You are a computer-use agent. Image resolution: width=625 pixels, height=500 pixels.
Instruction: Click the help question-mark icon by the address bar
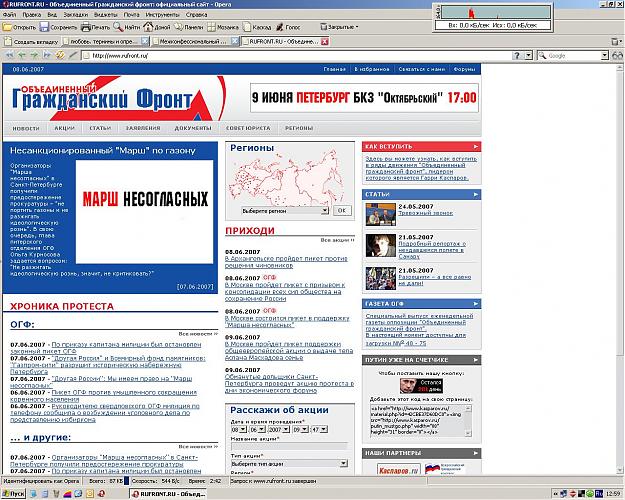point(517,55)
